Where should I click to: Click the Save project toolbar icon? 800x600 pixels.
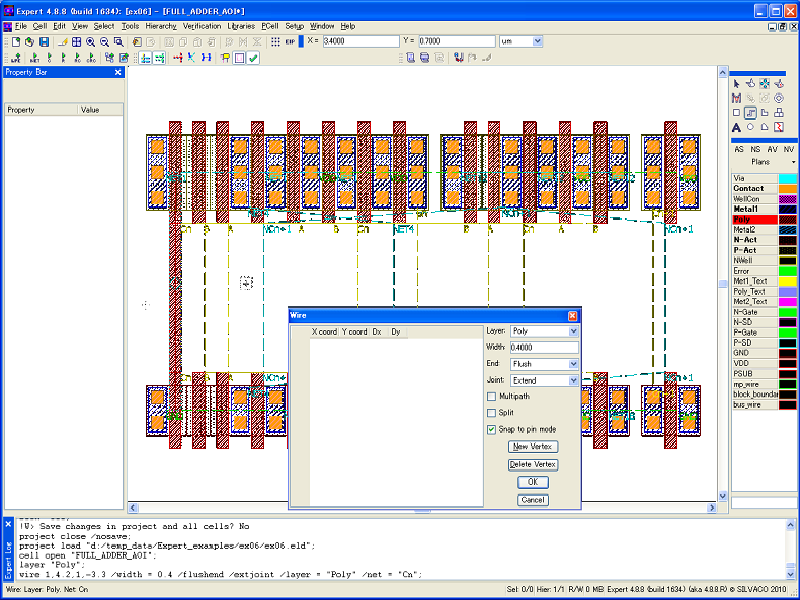point(44,42)
